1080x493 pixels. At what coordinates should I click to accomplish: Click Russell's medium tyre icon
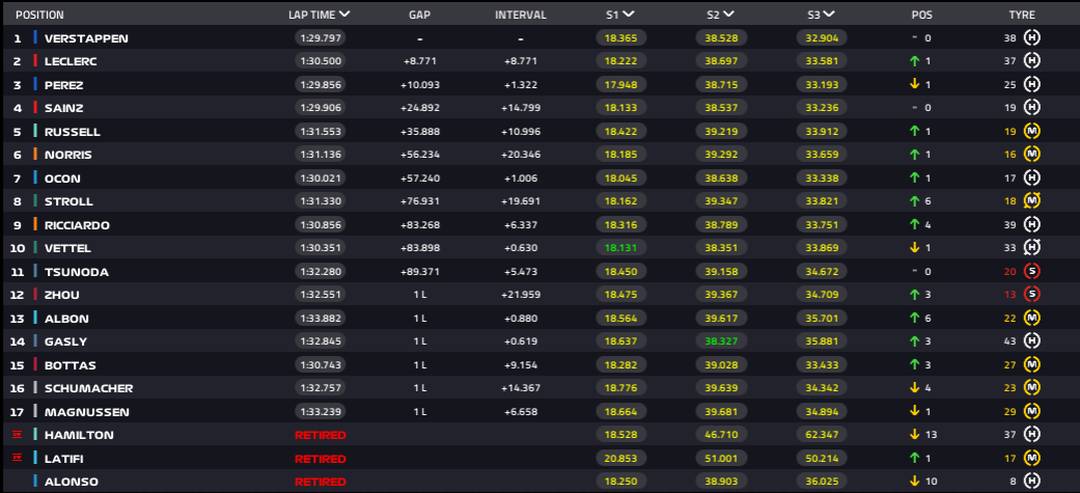tap(1031, 132)
